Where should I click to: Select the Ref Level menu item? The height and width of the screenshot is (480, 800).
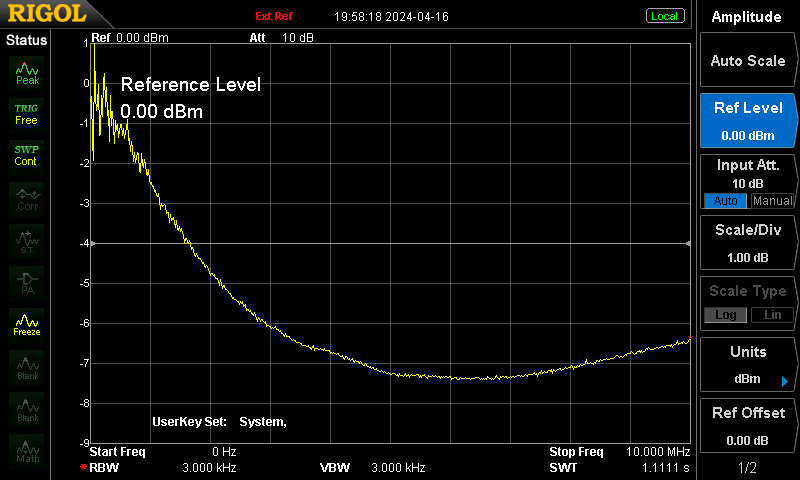pyautogui.click(x=747, y=121)
